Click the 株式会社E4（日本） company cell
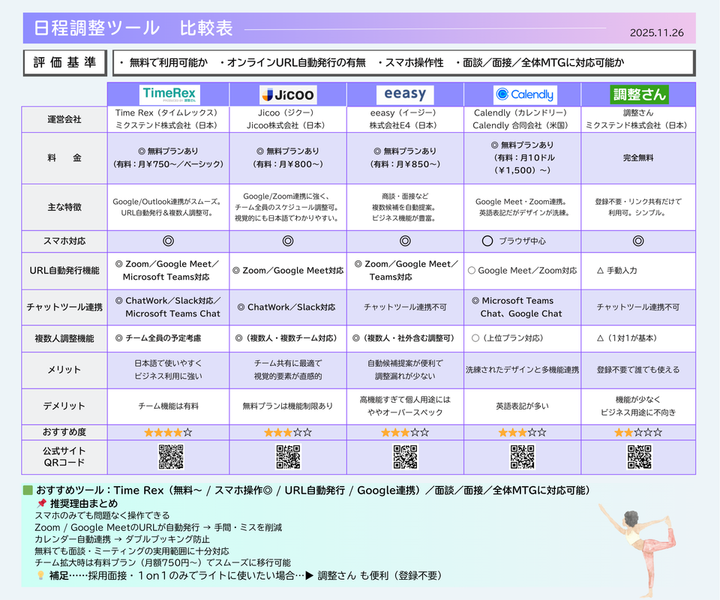720x600 pixels. [405, 119]
